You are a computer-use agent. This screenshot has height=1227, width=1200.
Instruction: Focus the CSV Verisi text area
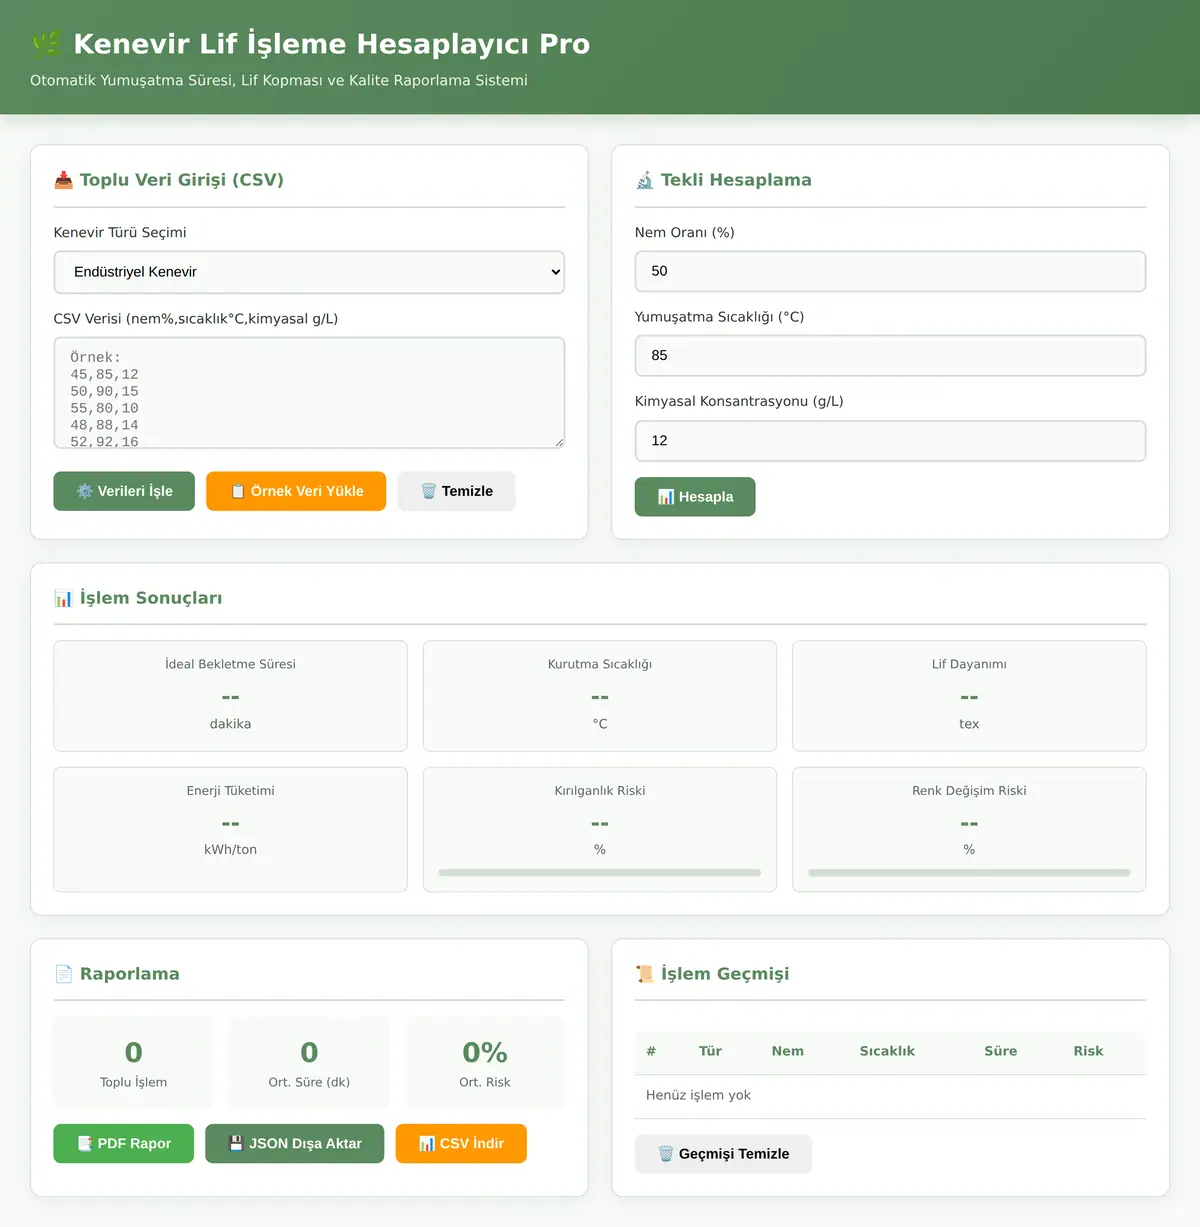[x=309, y=393]
